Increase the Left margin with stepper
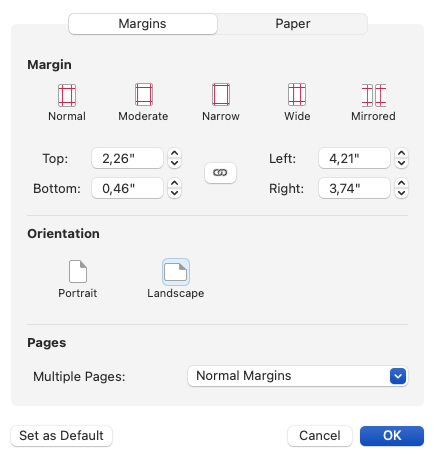This screenshot has width=438, height=459. [x=401, y=153]
